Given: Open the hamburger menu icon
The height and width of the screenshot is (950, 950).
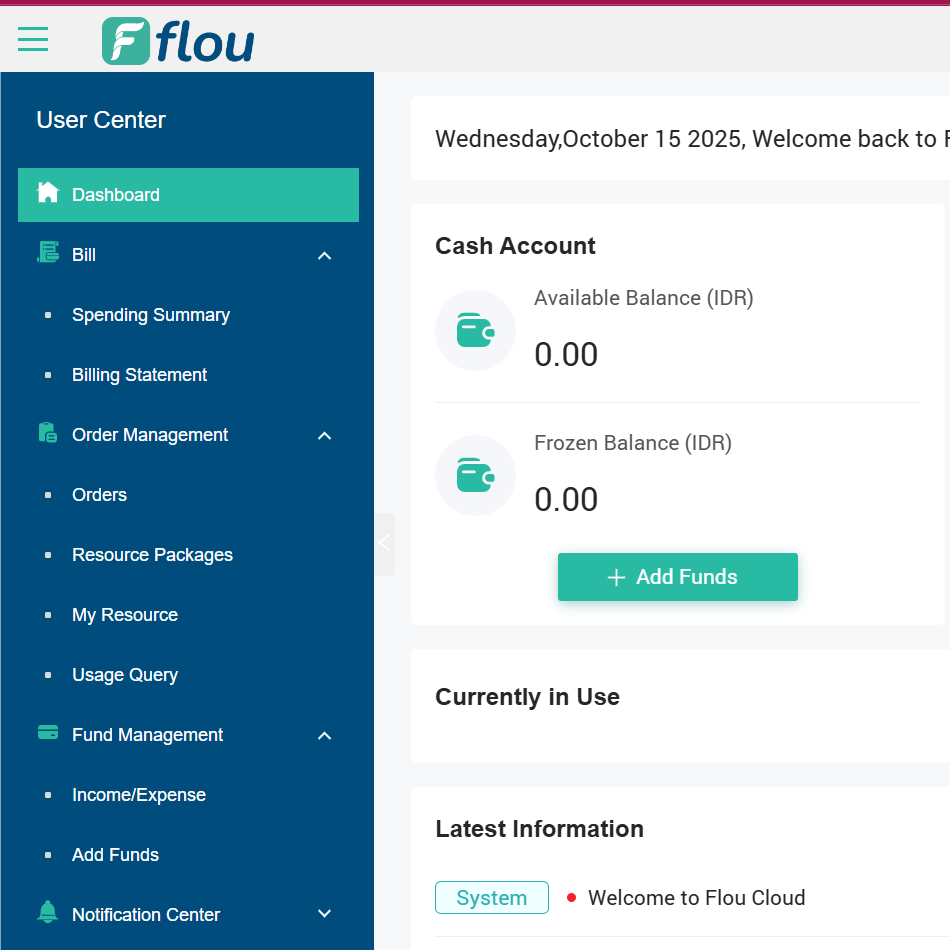Looking at the screenshot, I should click(x=33, y=39).
